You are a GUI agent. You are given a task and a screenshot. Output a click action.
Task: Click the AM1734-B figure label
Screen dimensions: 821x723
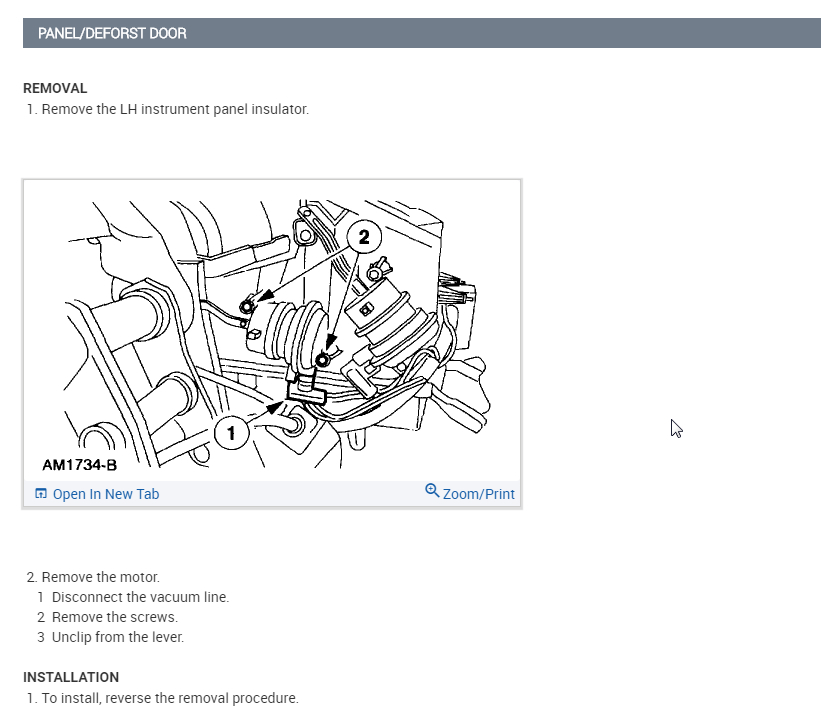pyautogui.click(x=80, y=465)
